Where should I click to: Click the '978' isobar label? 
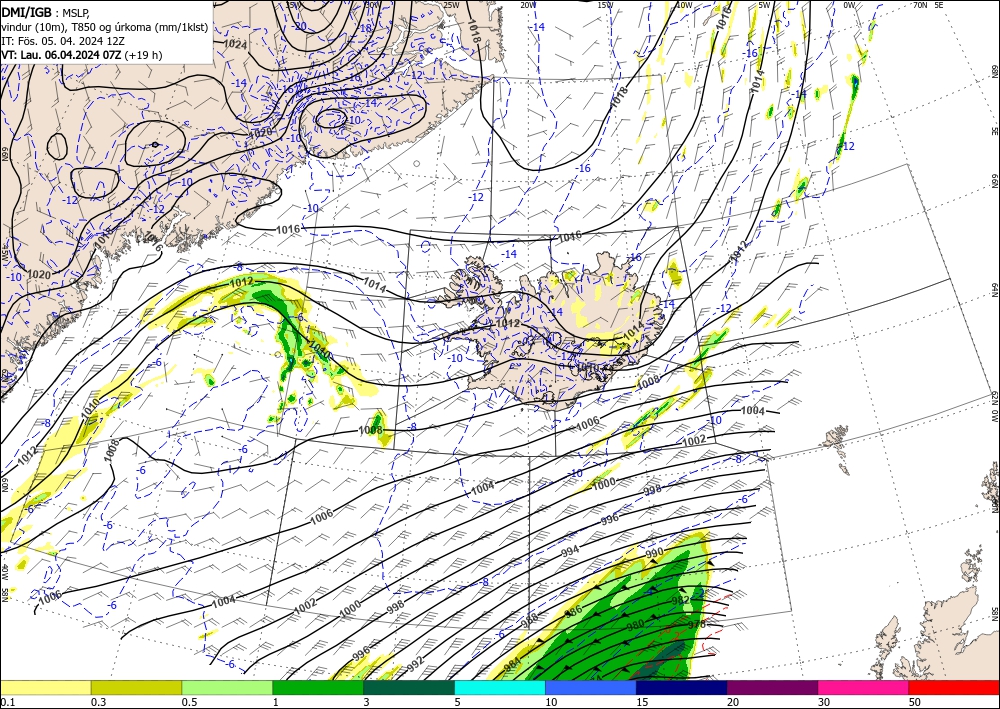click(x=697, y=624)
